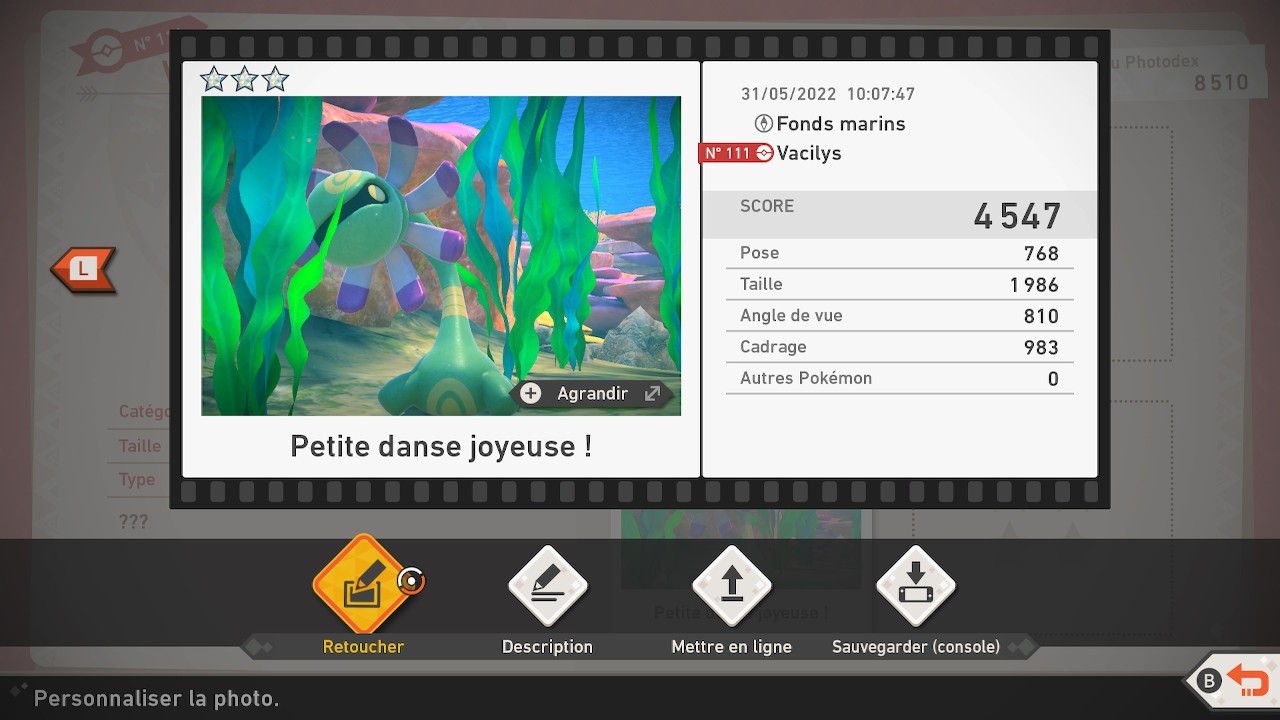Click the total SCORE 4547 banner

[898, 214]
